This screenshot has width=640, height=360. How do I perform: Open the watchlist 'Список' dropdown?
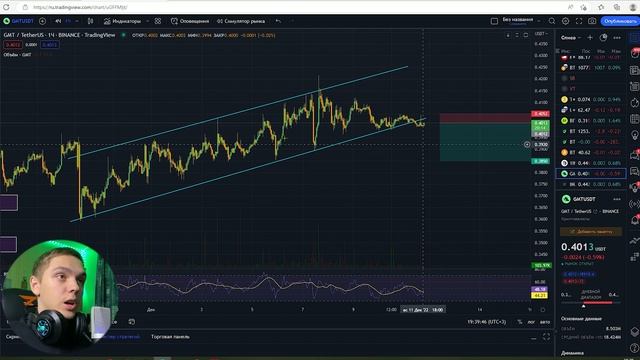(571, 38)
